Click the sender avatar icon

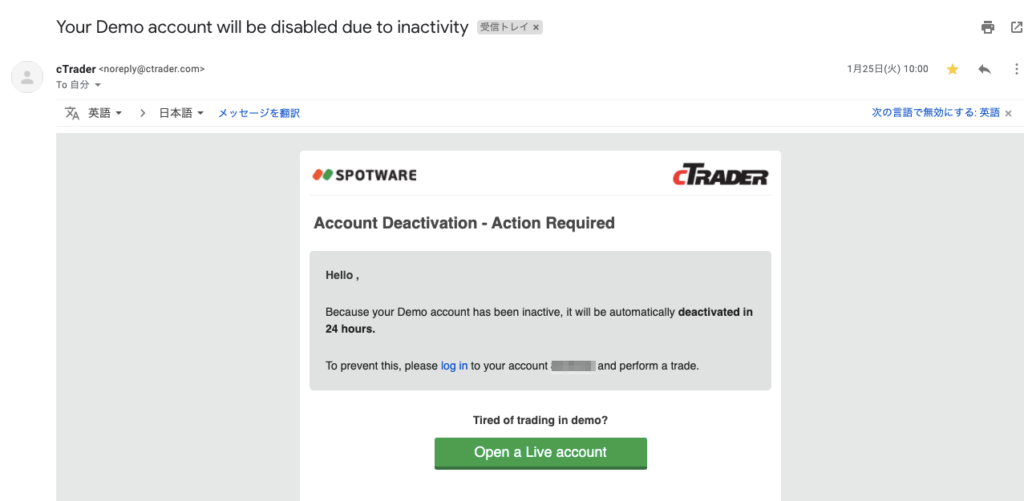pos(27,77)
